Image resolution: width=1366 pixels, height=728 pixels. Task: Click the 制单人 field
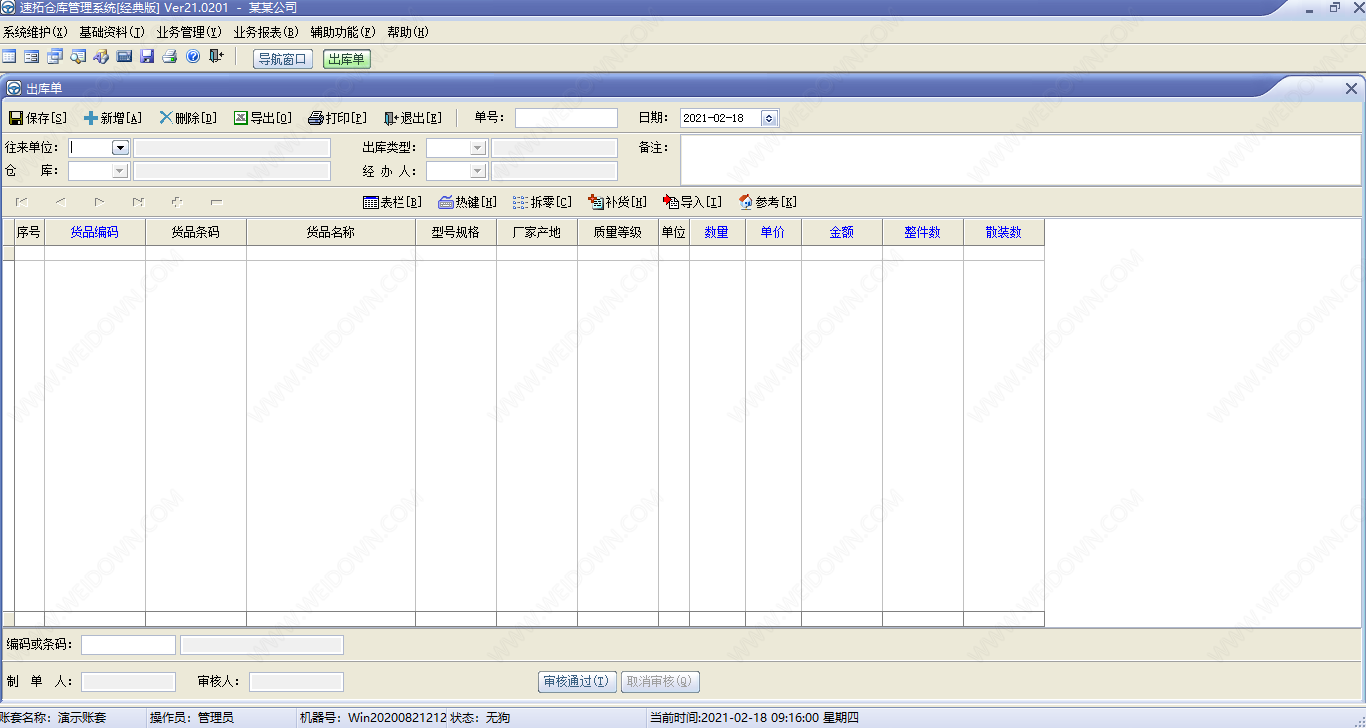(128, 682)
